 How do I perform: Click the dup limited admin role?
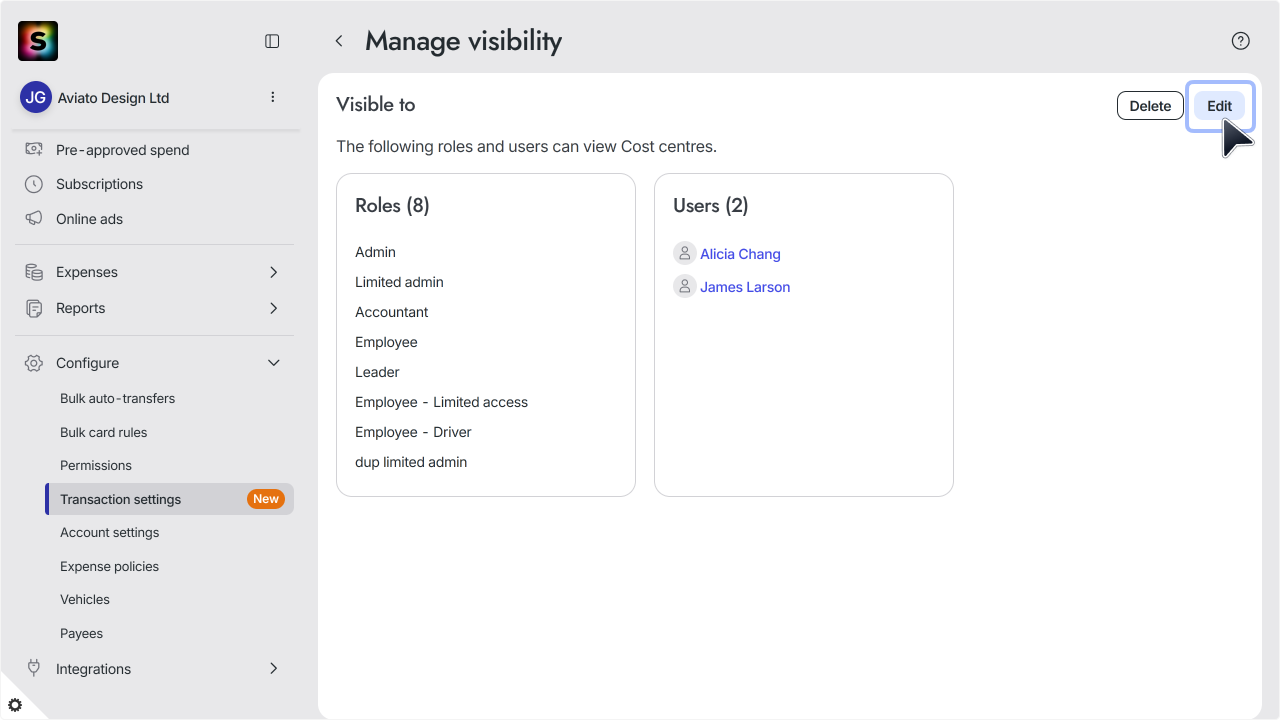point(411,462)
